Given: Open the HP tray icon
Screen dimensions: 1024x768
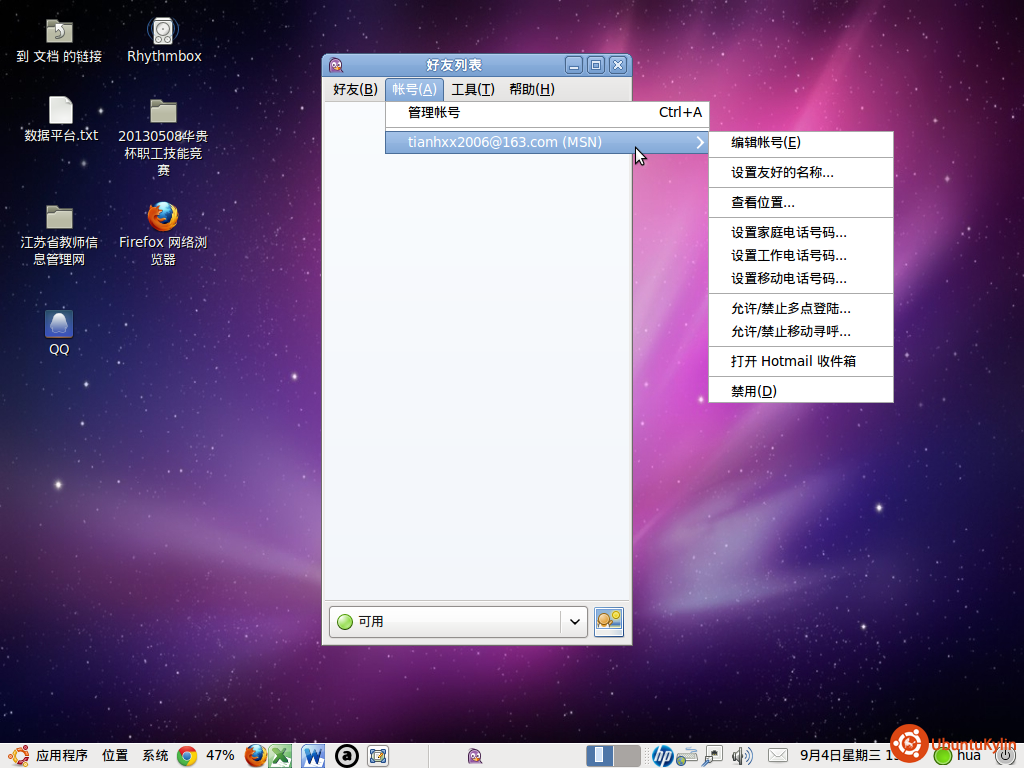Looking at the screenshot, I should pos(662,756).
